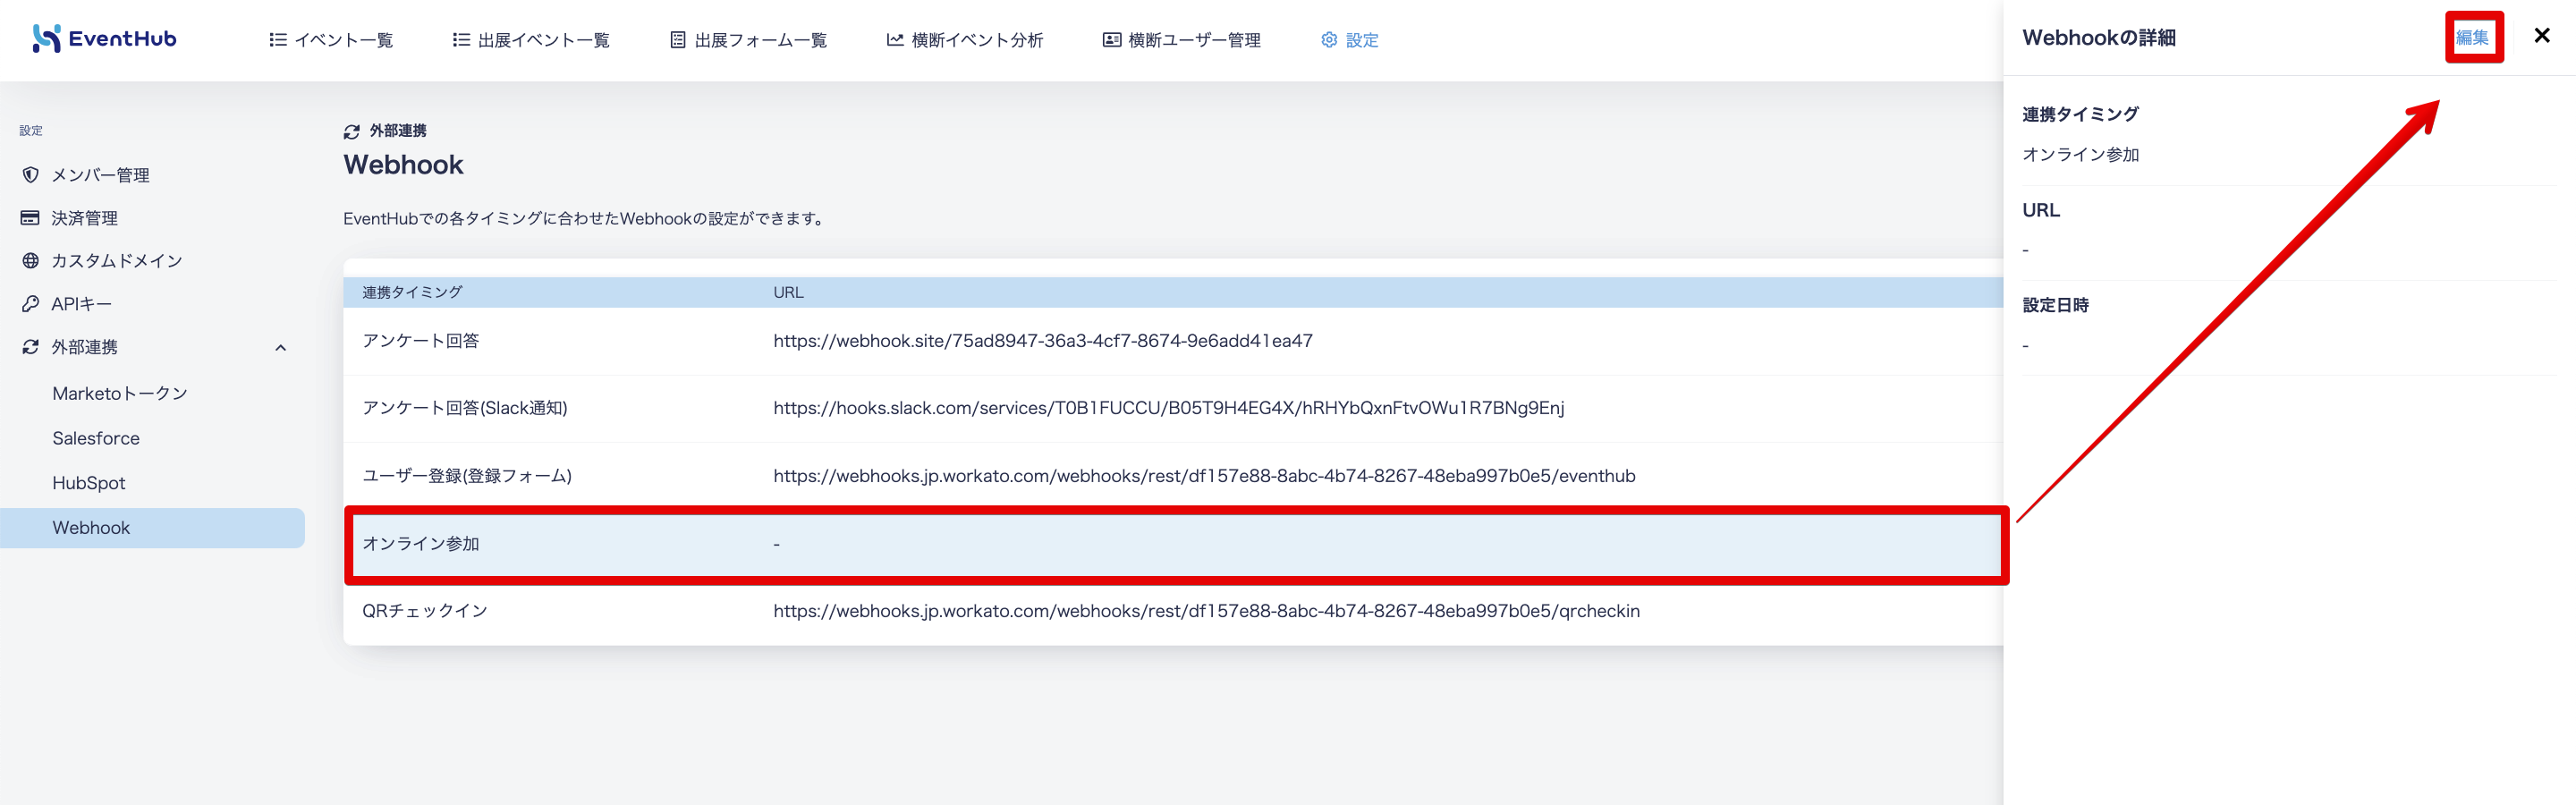The width and height of the screenshot is (2576, 805).
Task: Open Marketoトークン settings
Action: (120, 394)
